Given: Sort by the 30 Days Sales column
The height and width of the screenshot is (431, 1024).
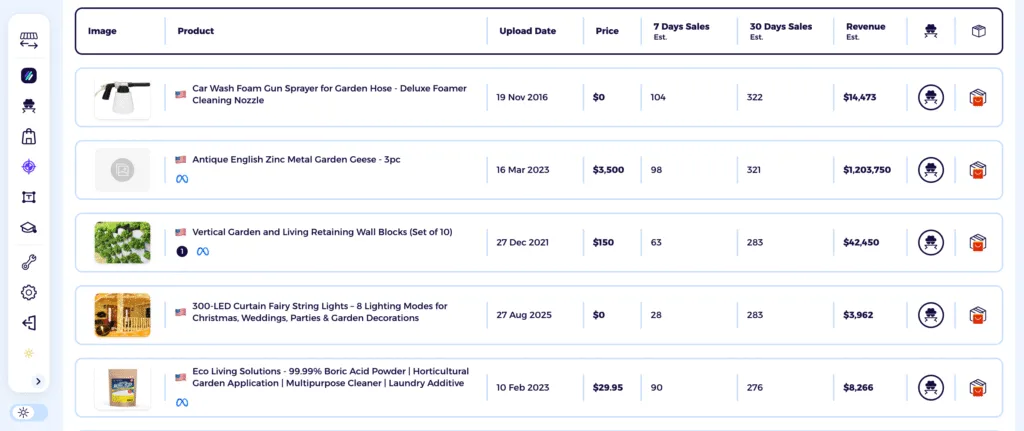Looking at the screenshot, I should click(780, 27).
